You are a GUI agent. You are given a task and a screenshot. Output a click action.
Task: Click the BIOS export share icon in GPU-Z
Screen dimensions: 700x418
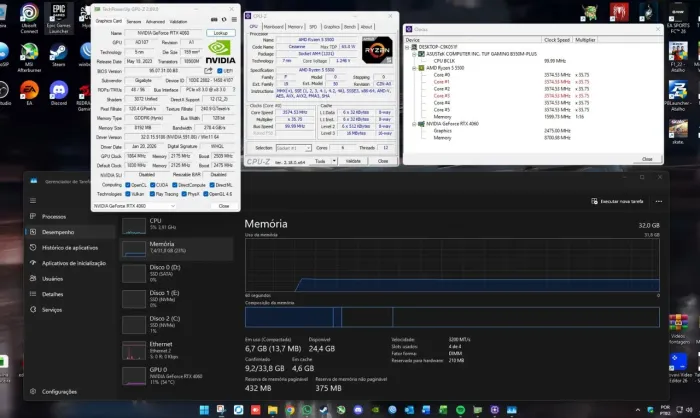coord(208,71)
